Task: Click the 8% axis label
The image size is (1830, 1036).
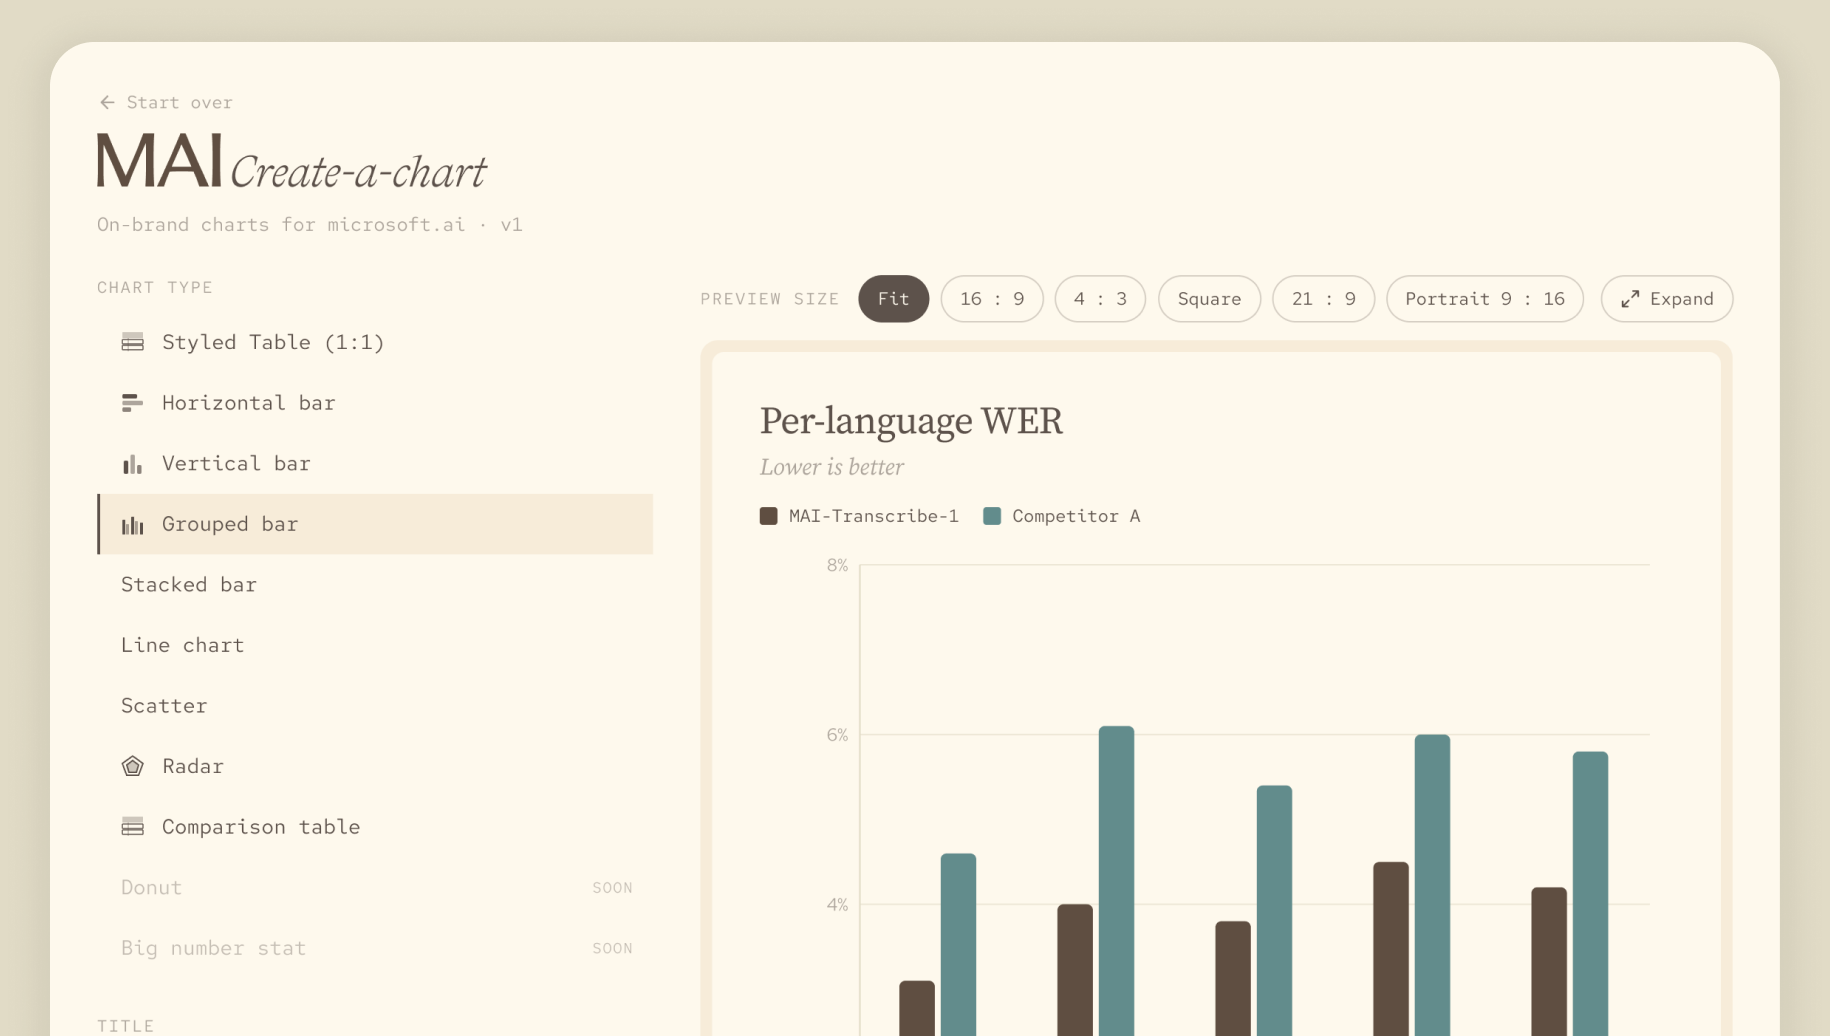Action: [x=837, y=566]
